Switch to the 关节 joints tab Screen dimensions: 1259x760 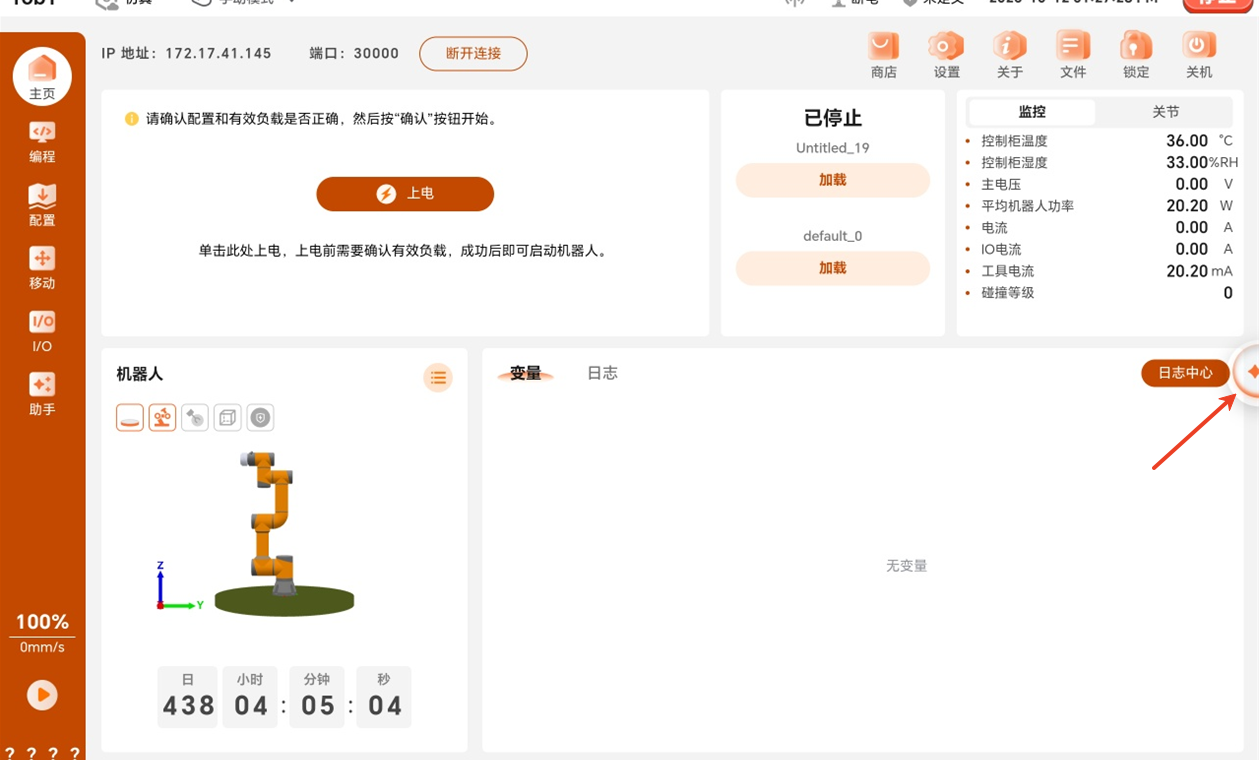1166,112
